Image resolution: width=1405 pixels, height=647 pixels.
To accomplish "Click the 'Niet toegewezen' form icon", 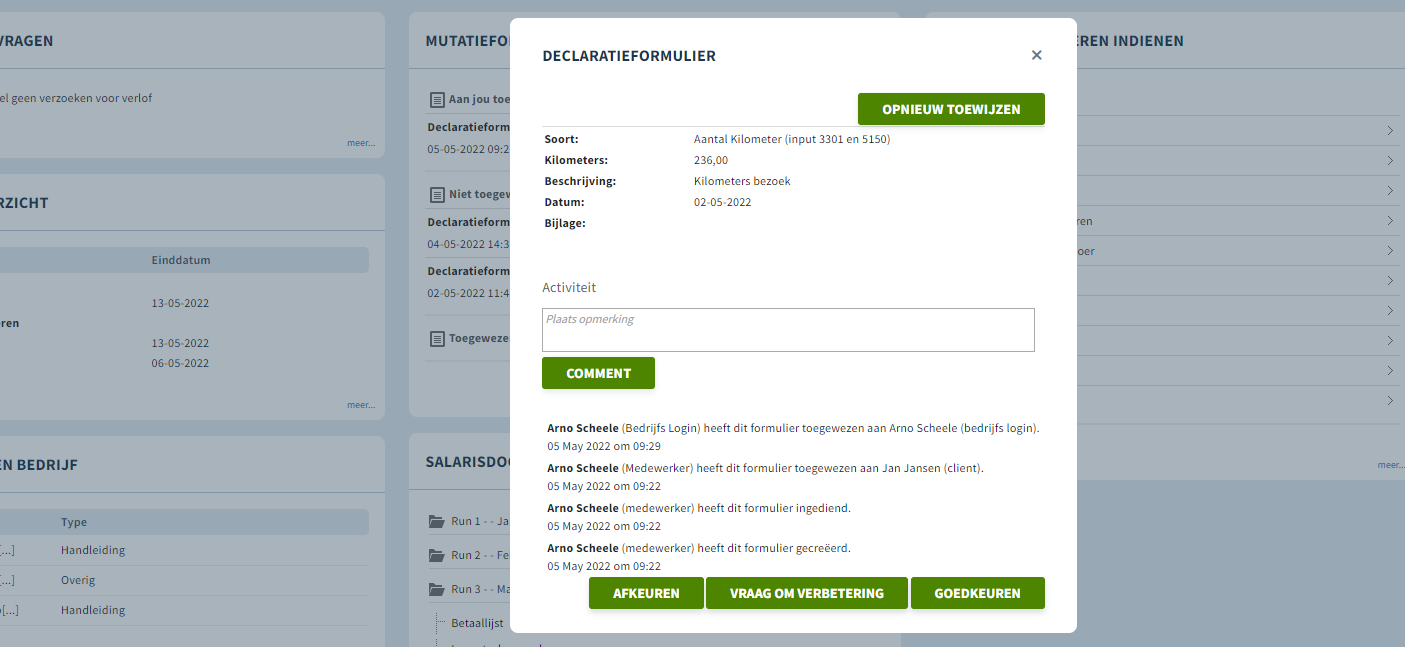I will click(x=436, y=195).
